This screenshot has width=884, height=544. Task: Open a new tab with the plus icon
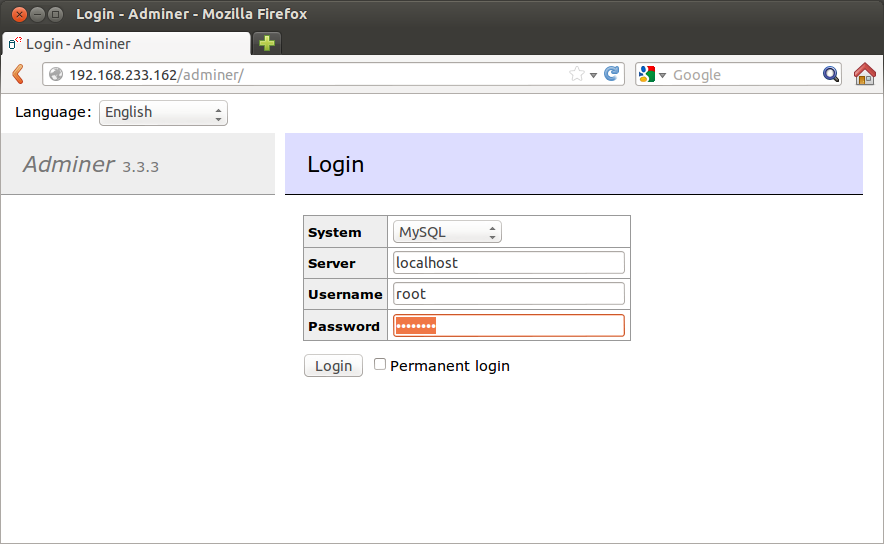[x=267, y=43]
